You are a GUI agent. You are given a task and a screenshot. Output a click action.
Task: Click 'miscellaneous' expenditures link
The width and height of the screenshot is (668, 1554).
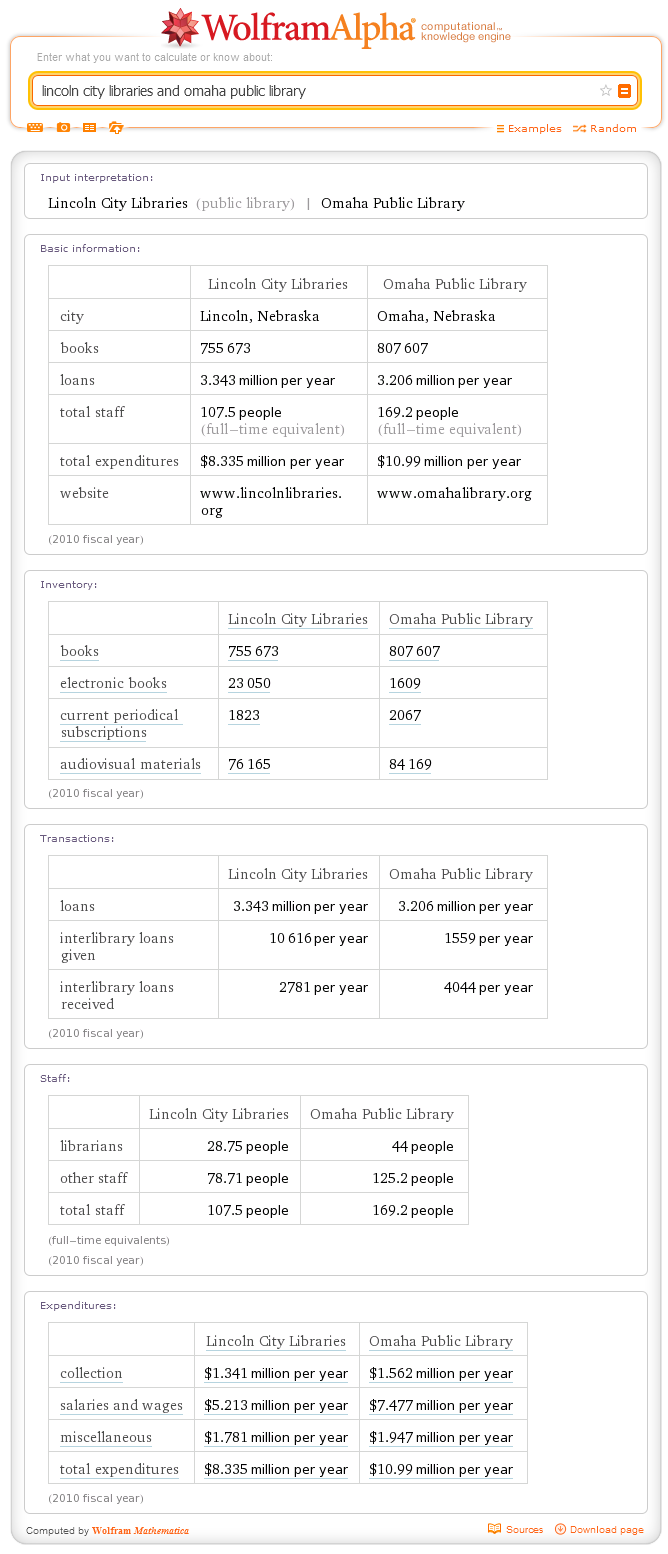tap(106, 1437)
